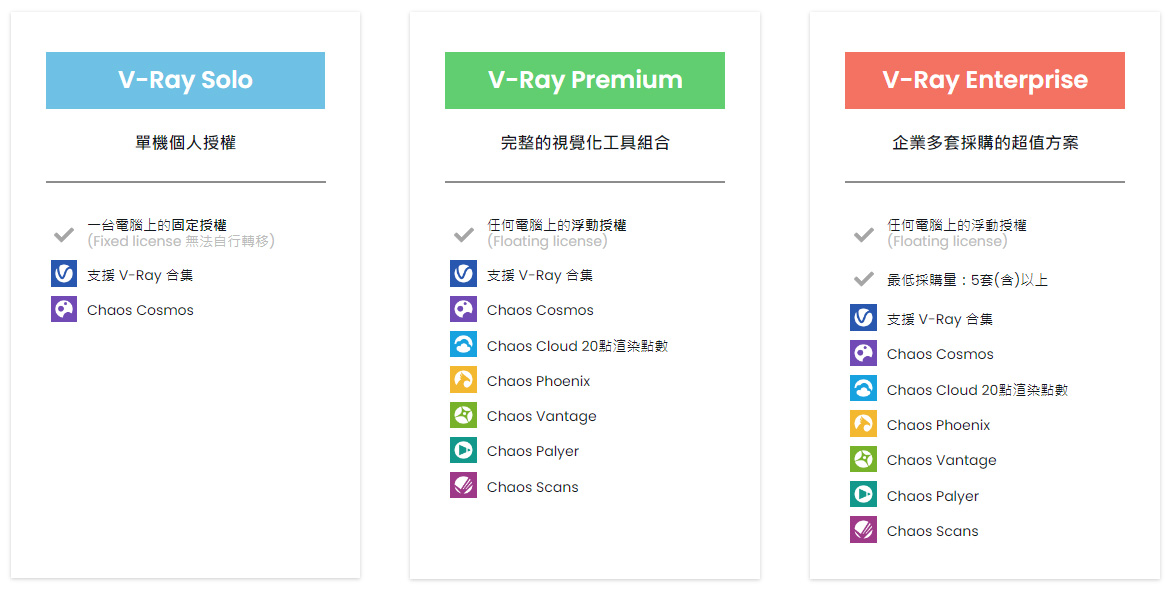The width and height of the screenshot is (1175, 592).
Task: Click the Chaos Scans icon under Enterprise
Action: coord(863,530)
